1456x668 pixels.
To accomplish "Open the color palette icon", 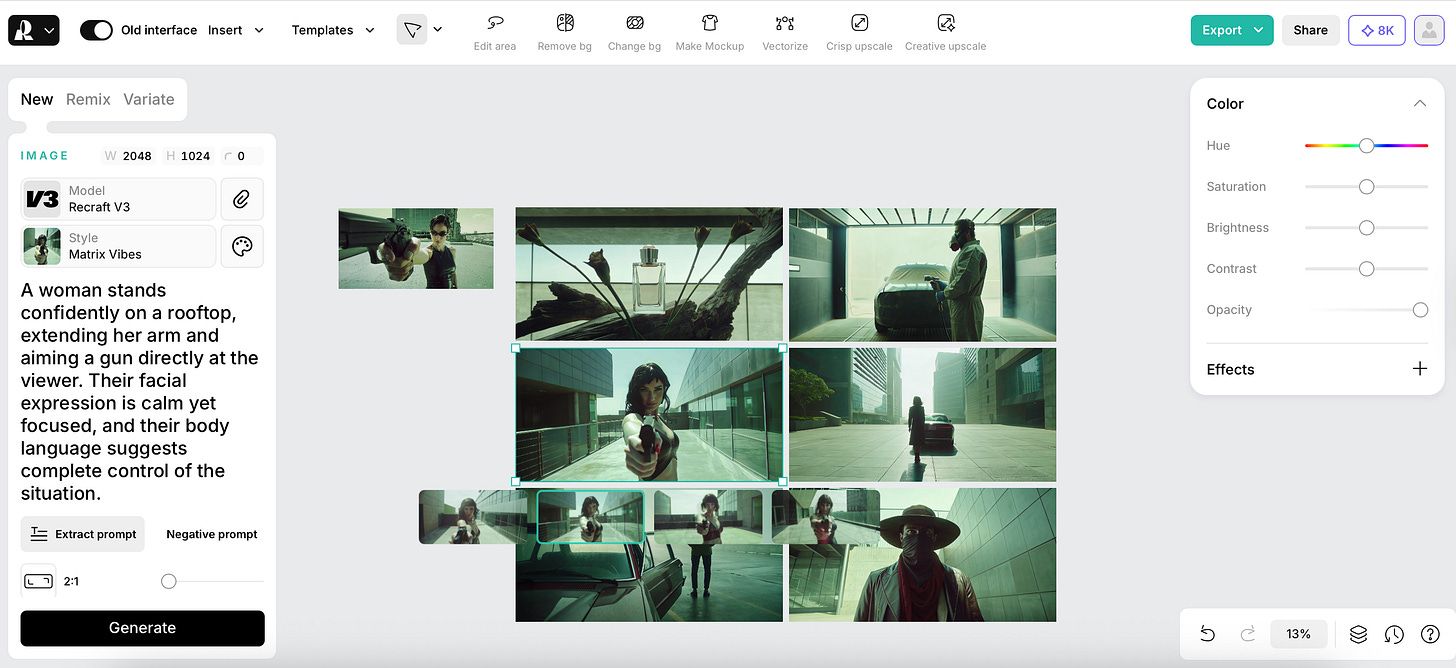I will coord(242,246).
